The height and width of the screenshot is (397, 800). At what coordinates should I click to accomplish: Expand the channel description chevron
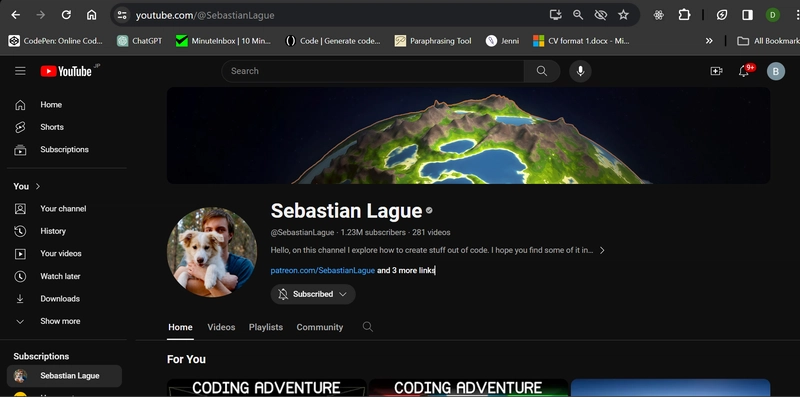(602, 250)
